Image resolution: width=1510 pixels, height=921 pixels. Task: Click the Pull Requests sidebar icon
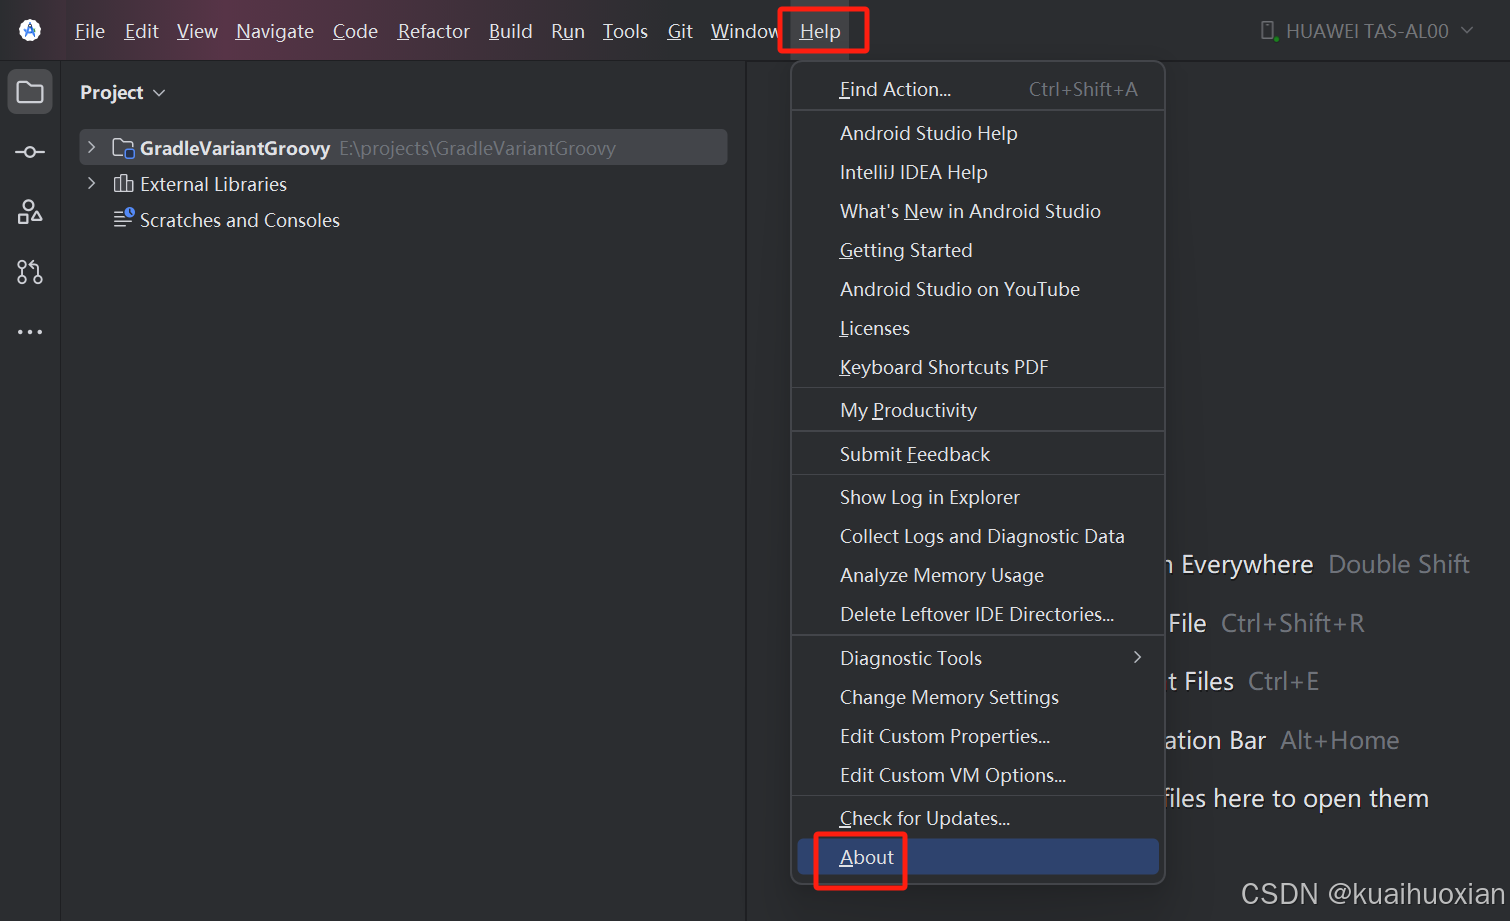(x=30, y=271)
